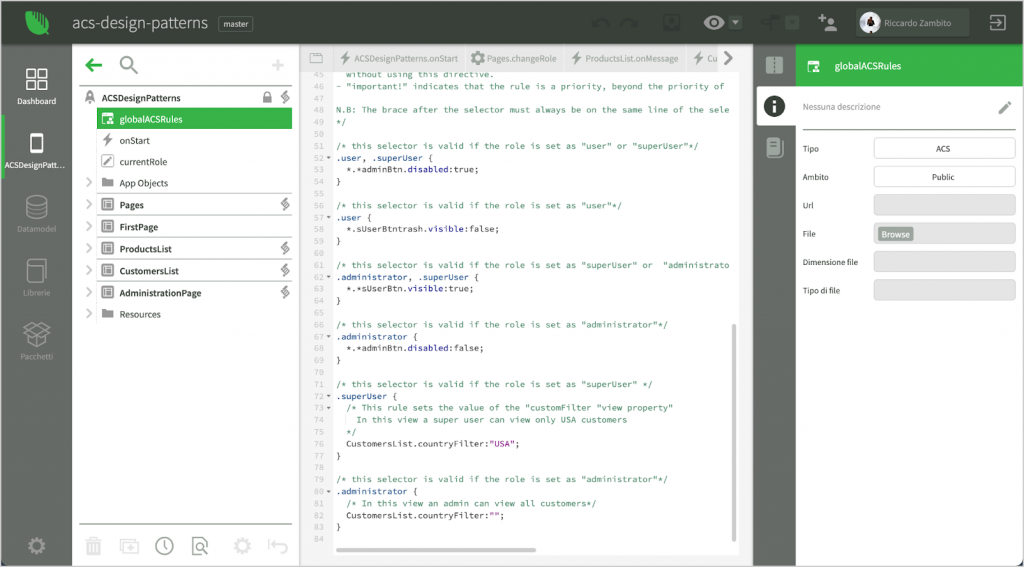Expand the ProductsList node
This screenshot has height=567, width=1024.
click(x=89, y=248)
